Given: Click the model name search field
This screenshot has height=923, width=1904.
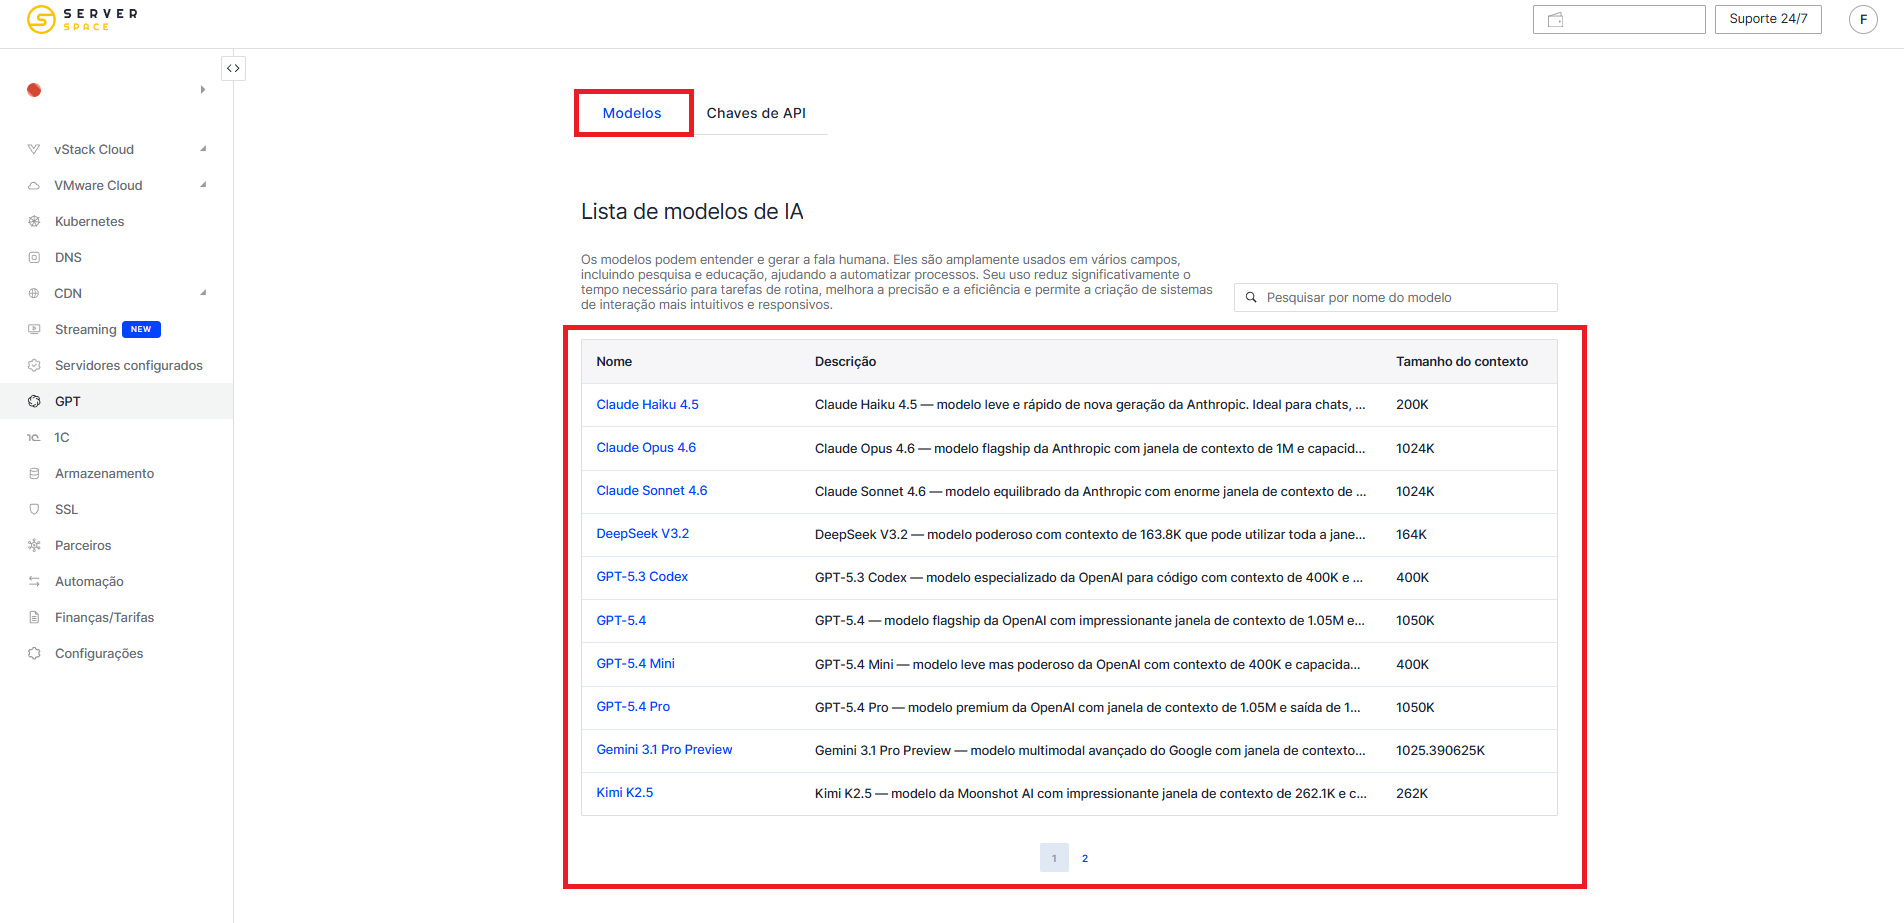Looking at the screenshot, I should click(x=1396, y=297).
